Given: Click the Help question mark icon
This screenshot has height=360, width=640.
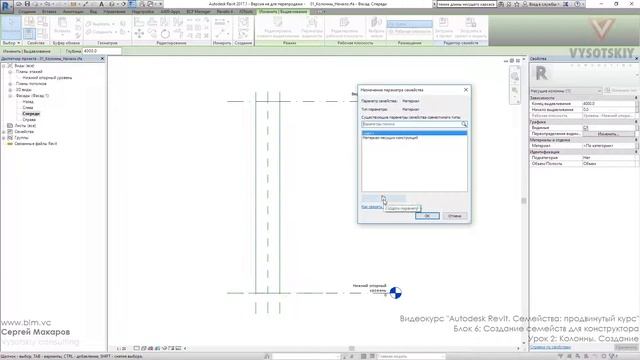Looking at the screenshot, I should [x=578, y=4].
